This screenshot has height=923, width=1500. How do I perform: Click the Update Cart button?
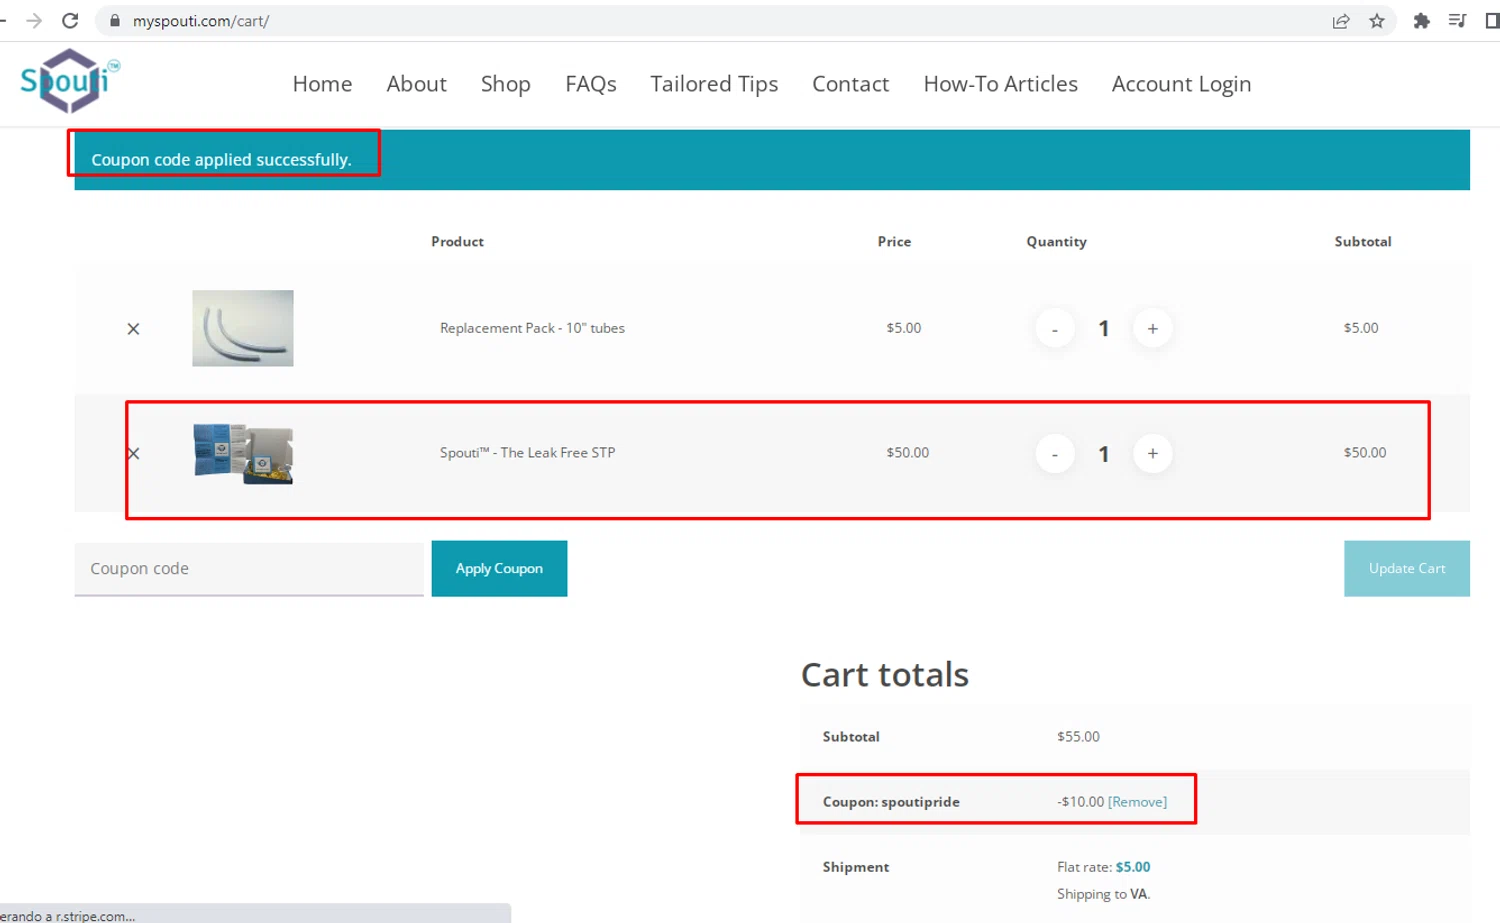tap(1406, 568)
